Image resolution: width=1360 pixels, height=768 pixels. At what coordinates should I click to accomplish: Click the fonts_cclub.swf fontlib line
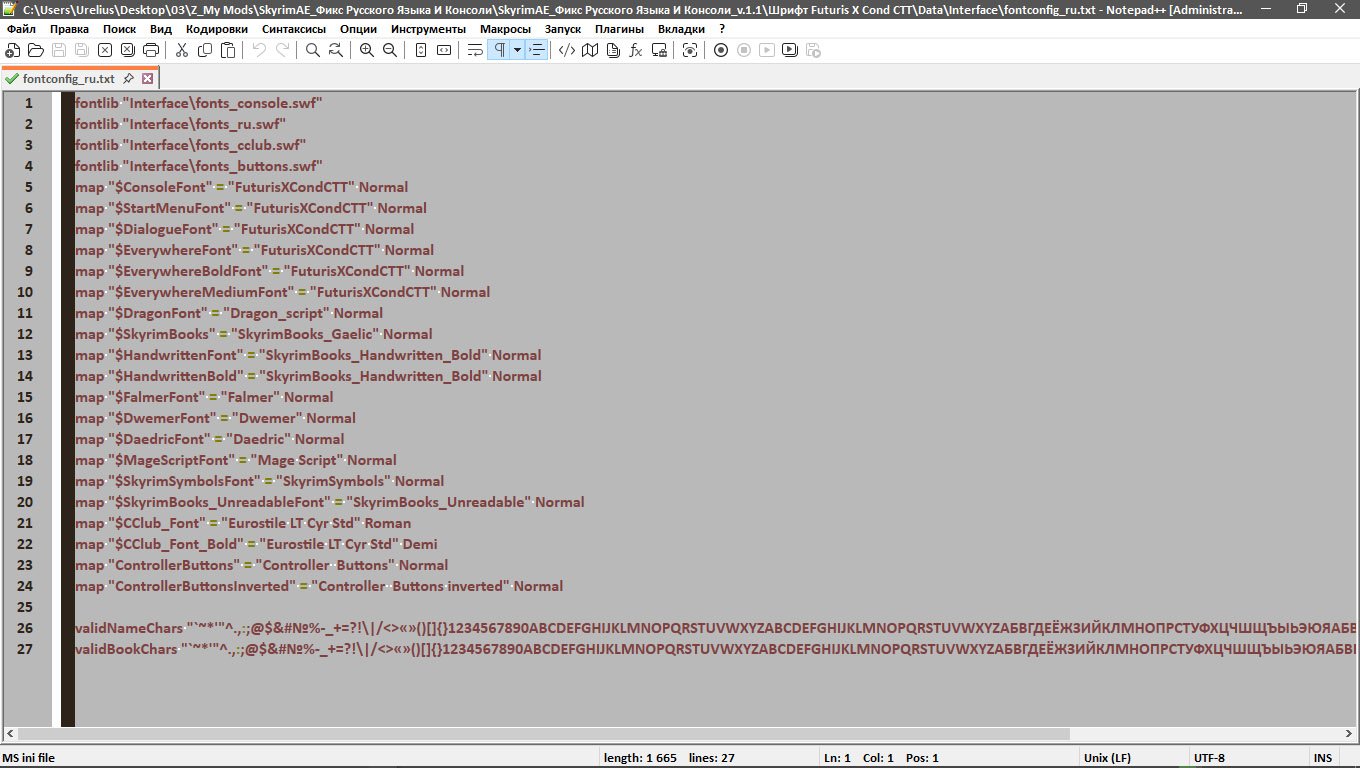coord(190,145)
